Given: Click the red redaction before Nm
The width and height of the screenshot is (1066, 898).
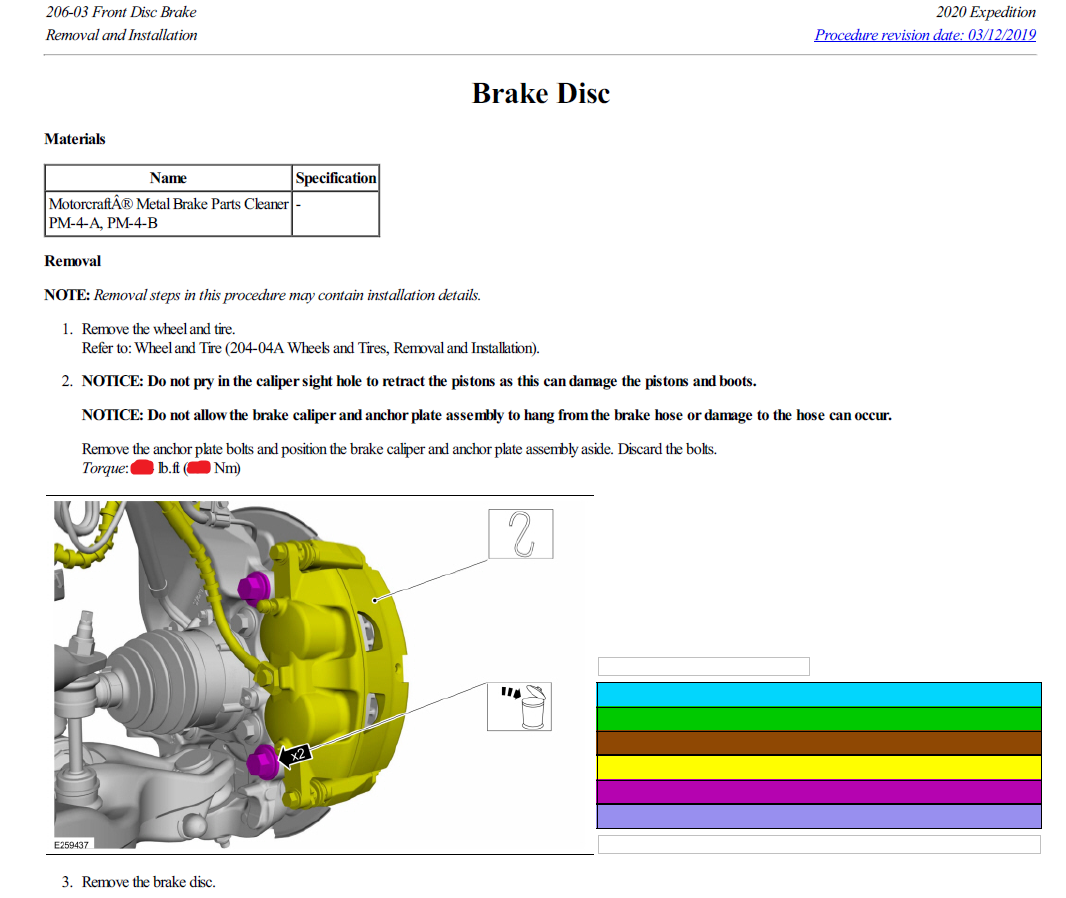Looking at the screenshot, I should (x=198, y=468).
